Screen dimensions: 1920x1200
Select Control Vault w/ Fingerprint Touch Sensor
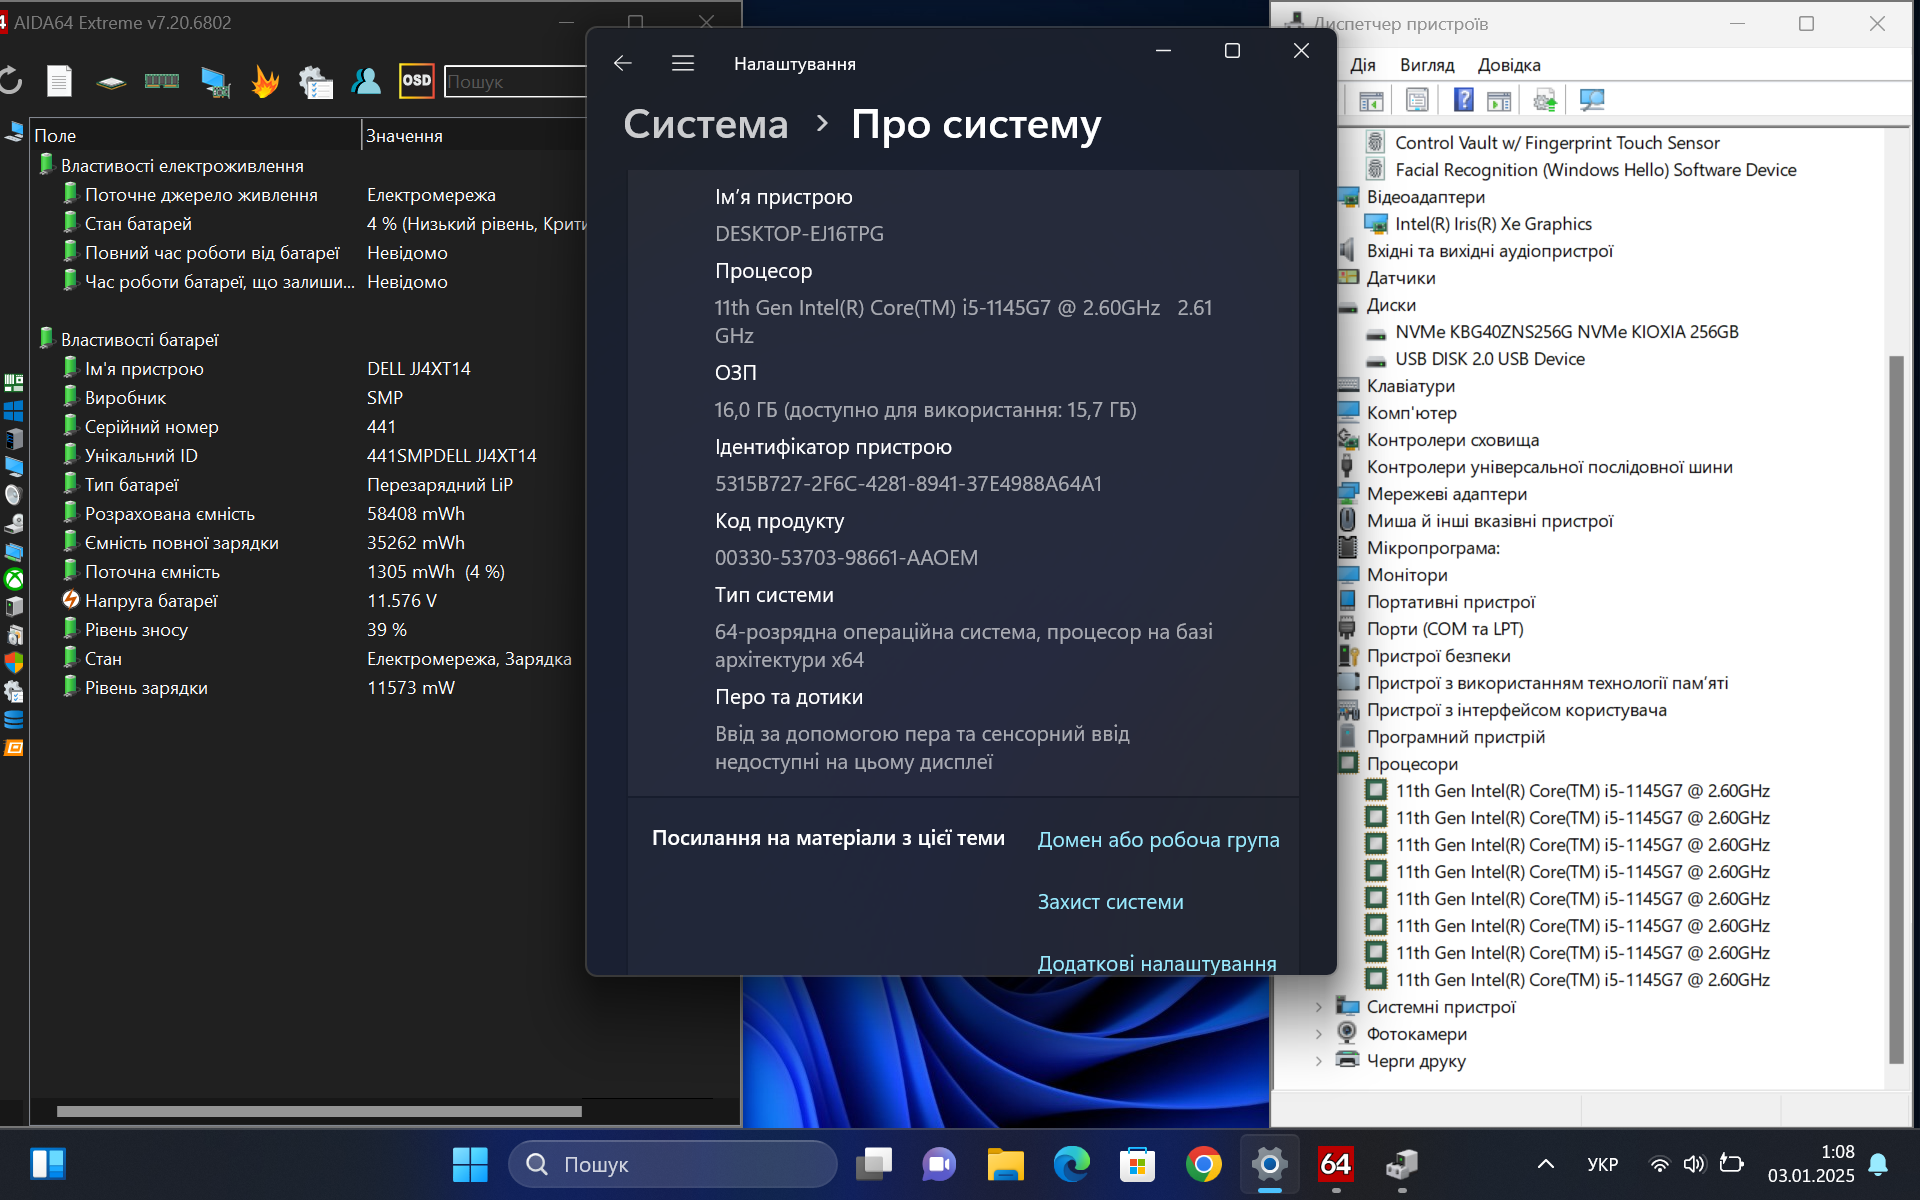pos(1557,143)
